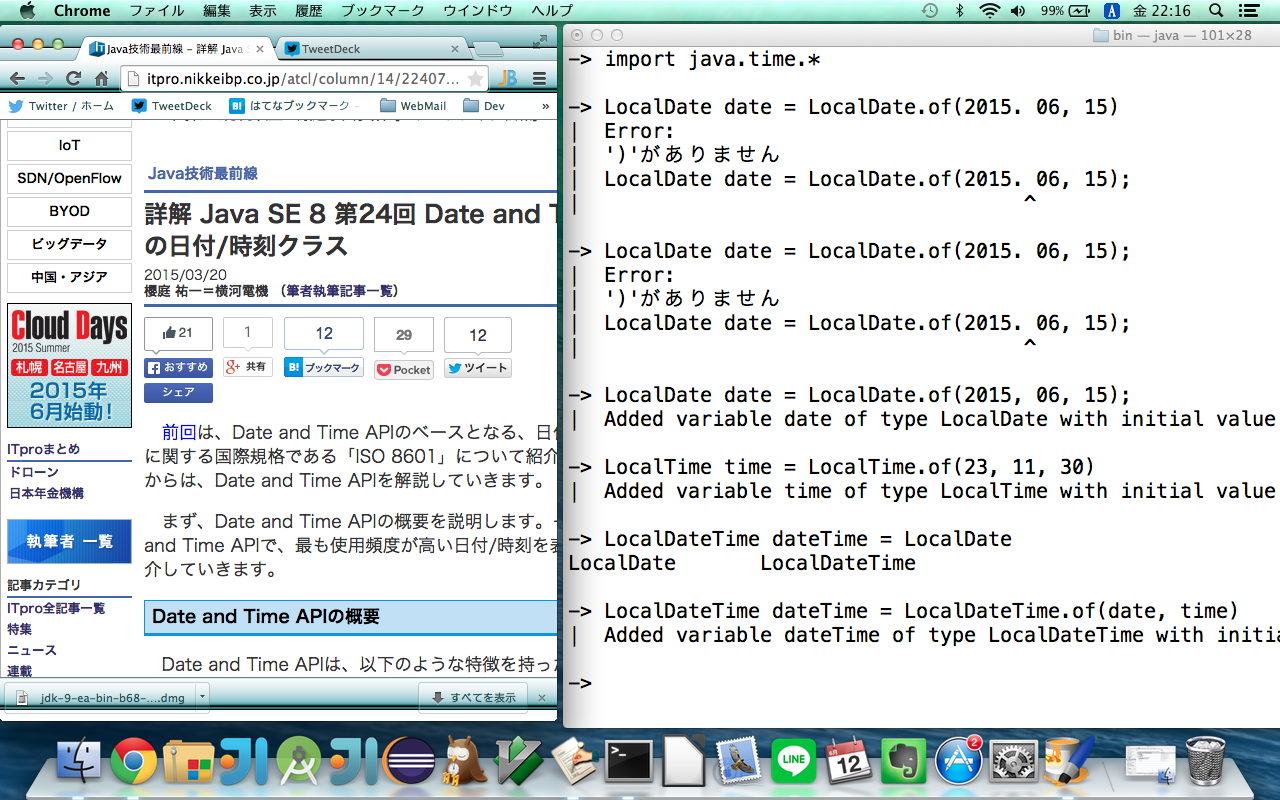Open the volume control in menu bar

1018,11
